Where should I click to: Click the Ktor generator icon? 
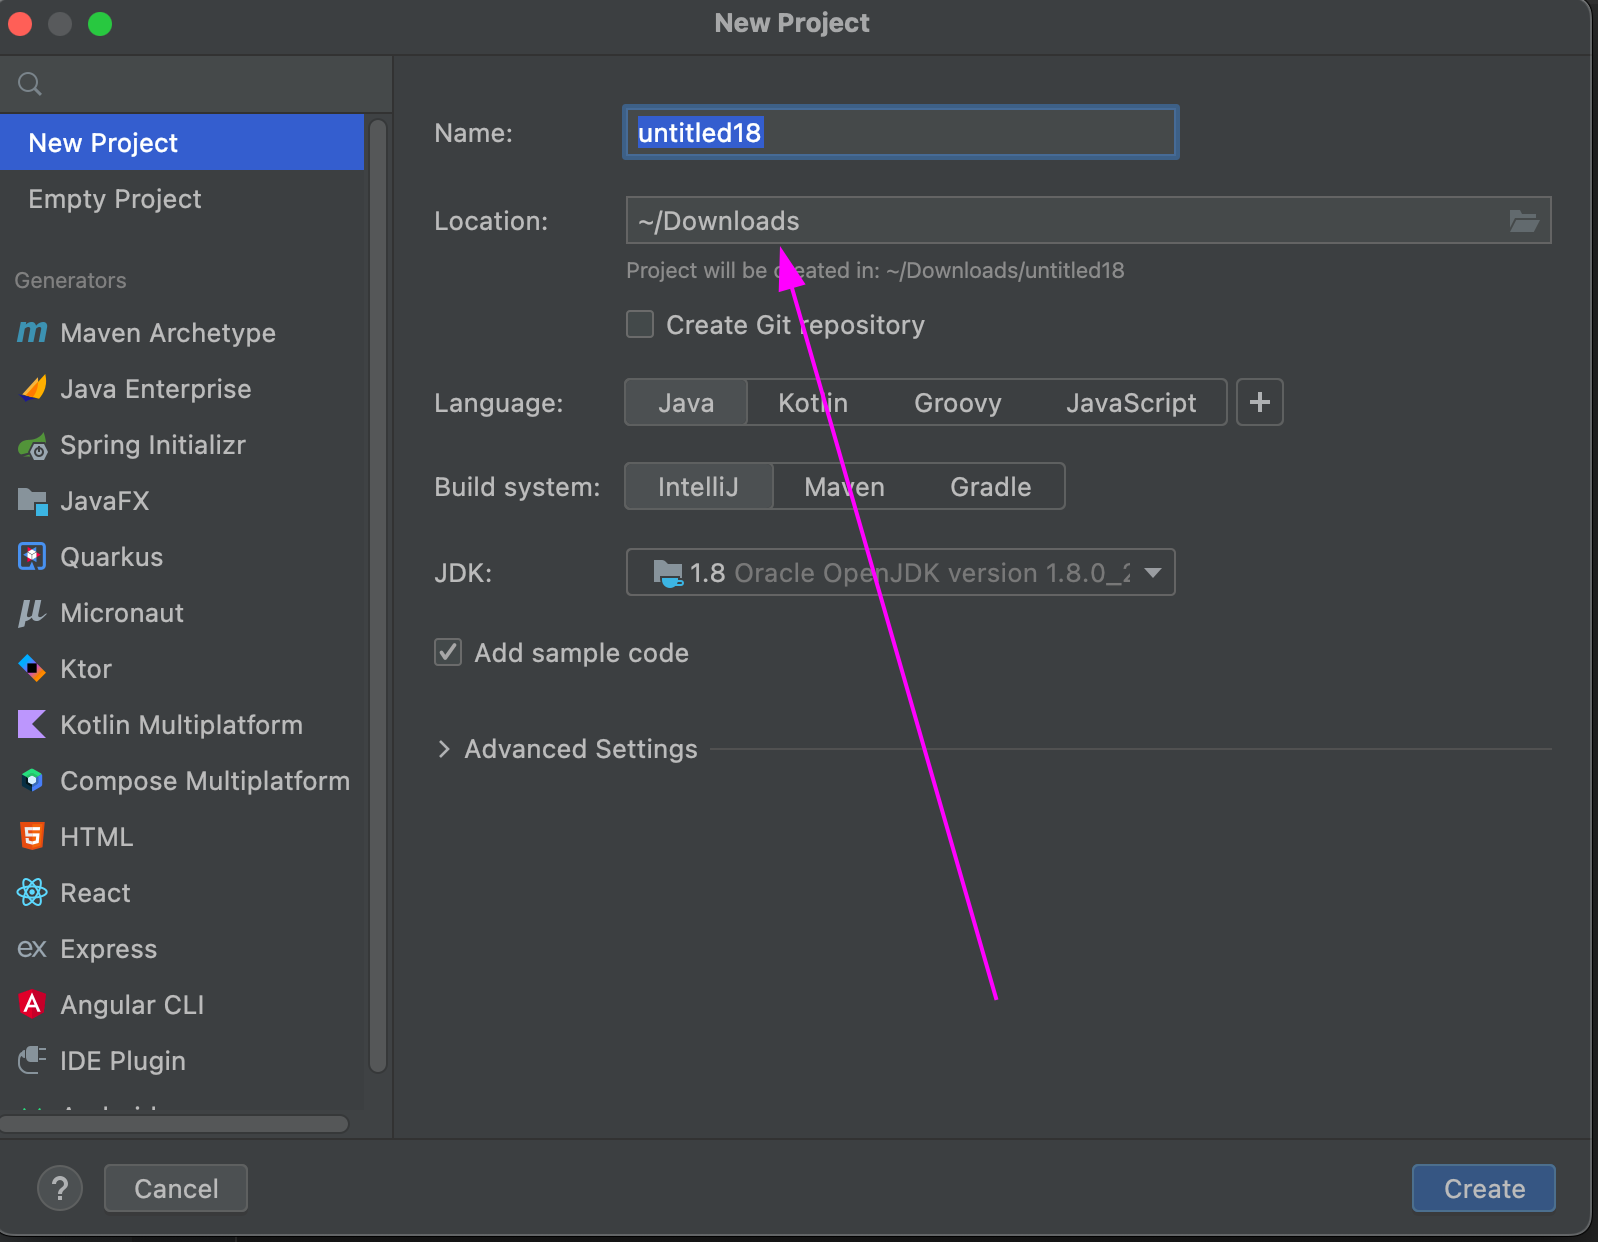32,668
